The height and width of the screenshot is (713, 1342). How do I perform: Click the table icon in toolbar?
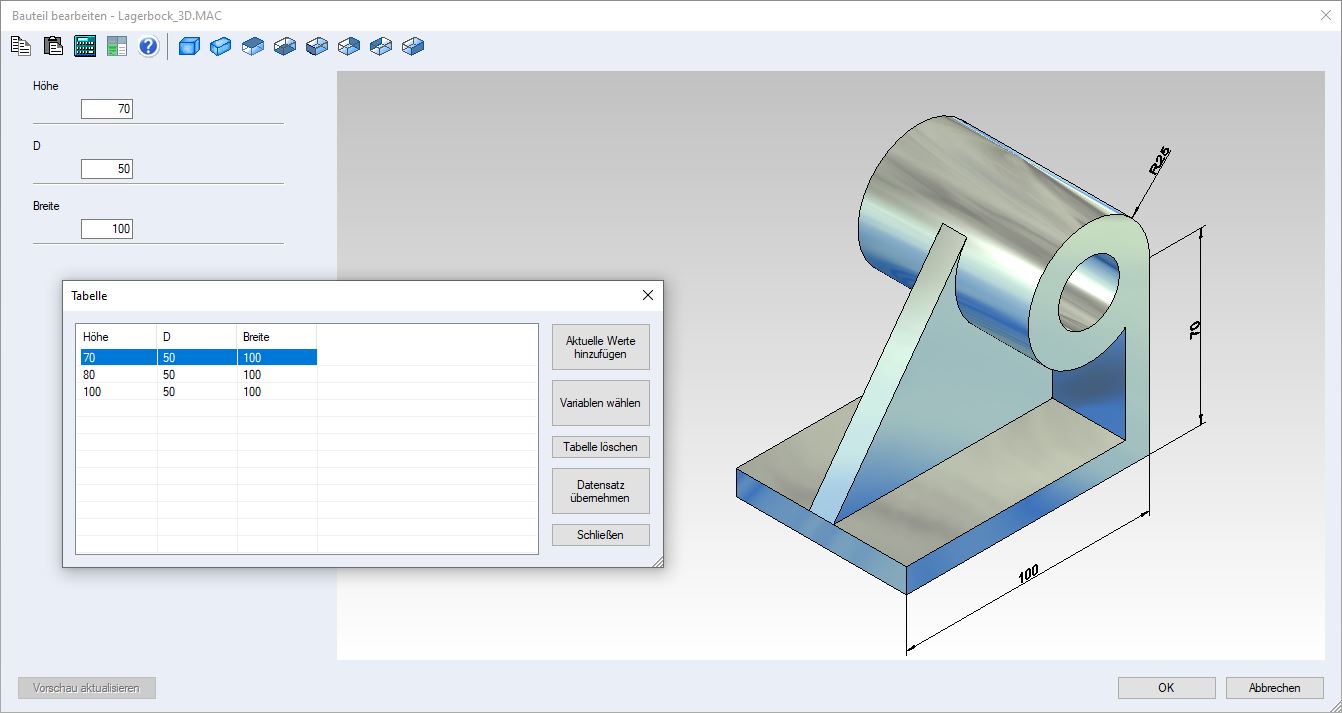117,46
